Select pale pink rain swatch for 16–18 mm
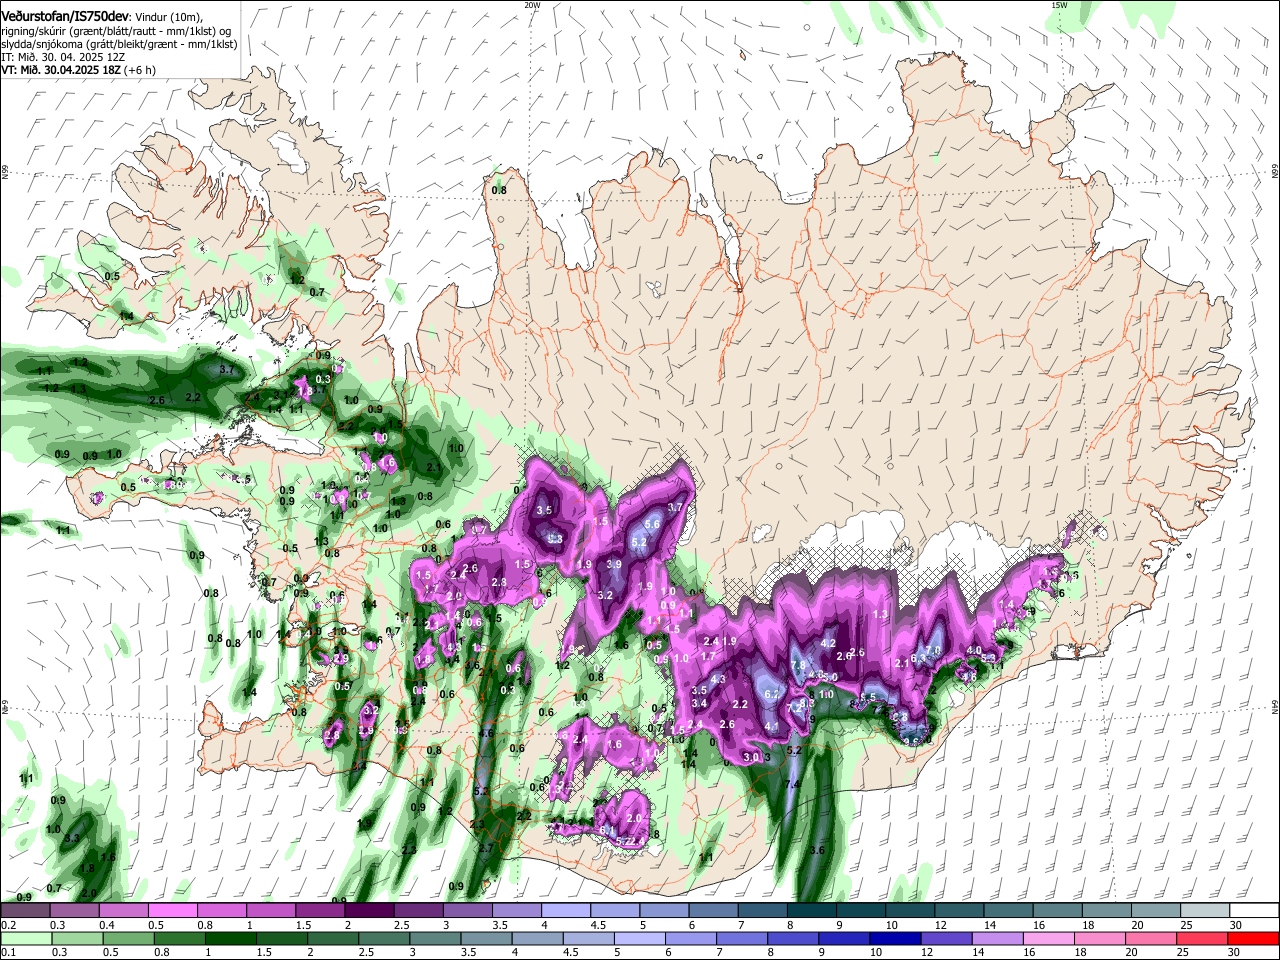Viewport: 1280px width, 960px height. click(1050, 938)
